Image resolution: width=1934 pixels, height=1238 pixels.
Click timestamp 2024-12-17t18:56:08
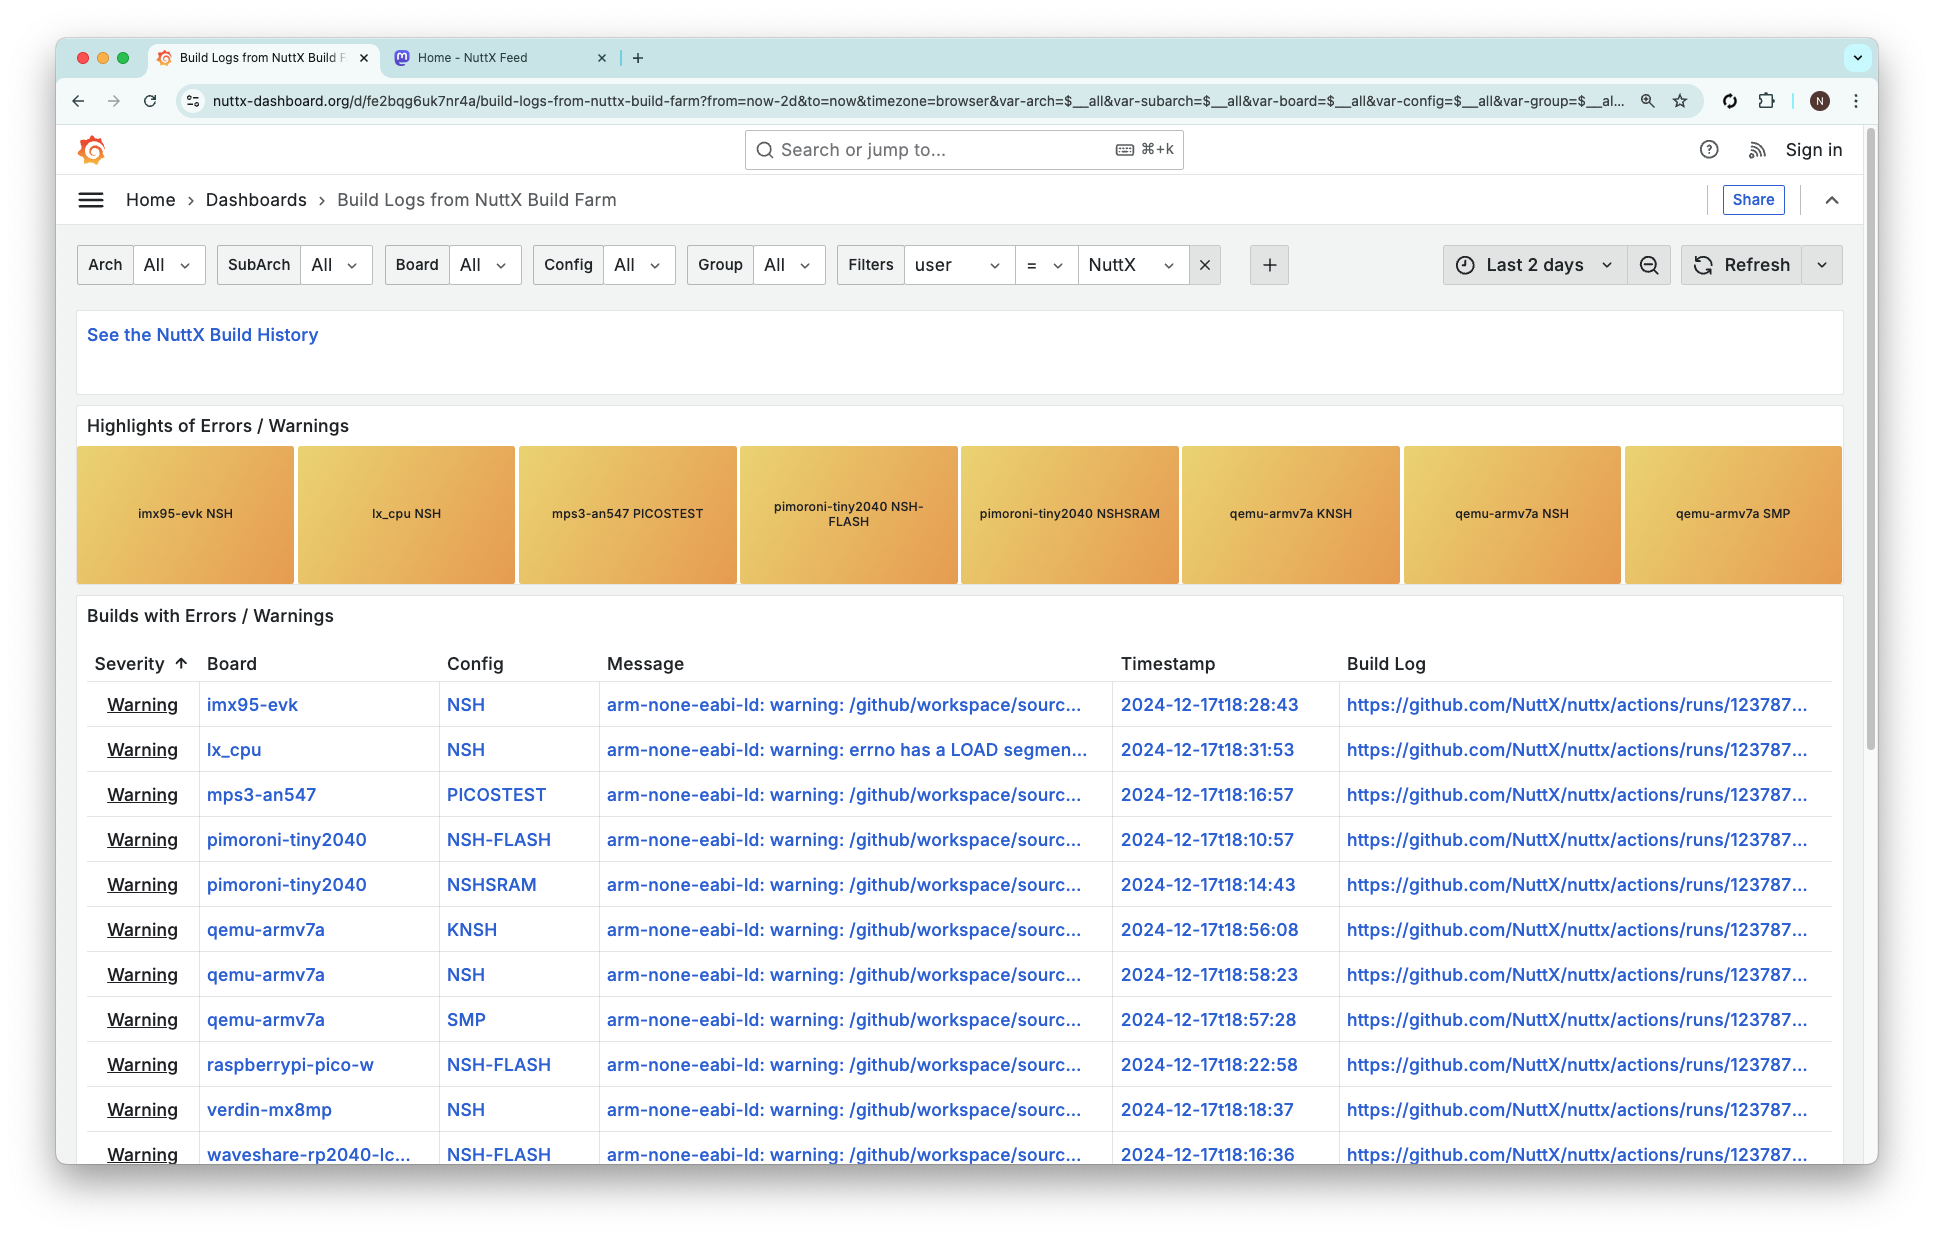coord(1210,930)
